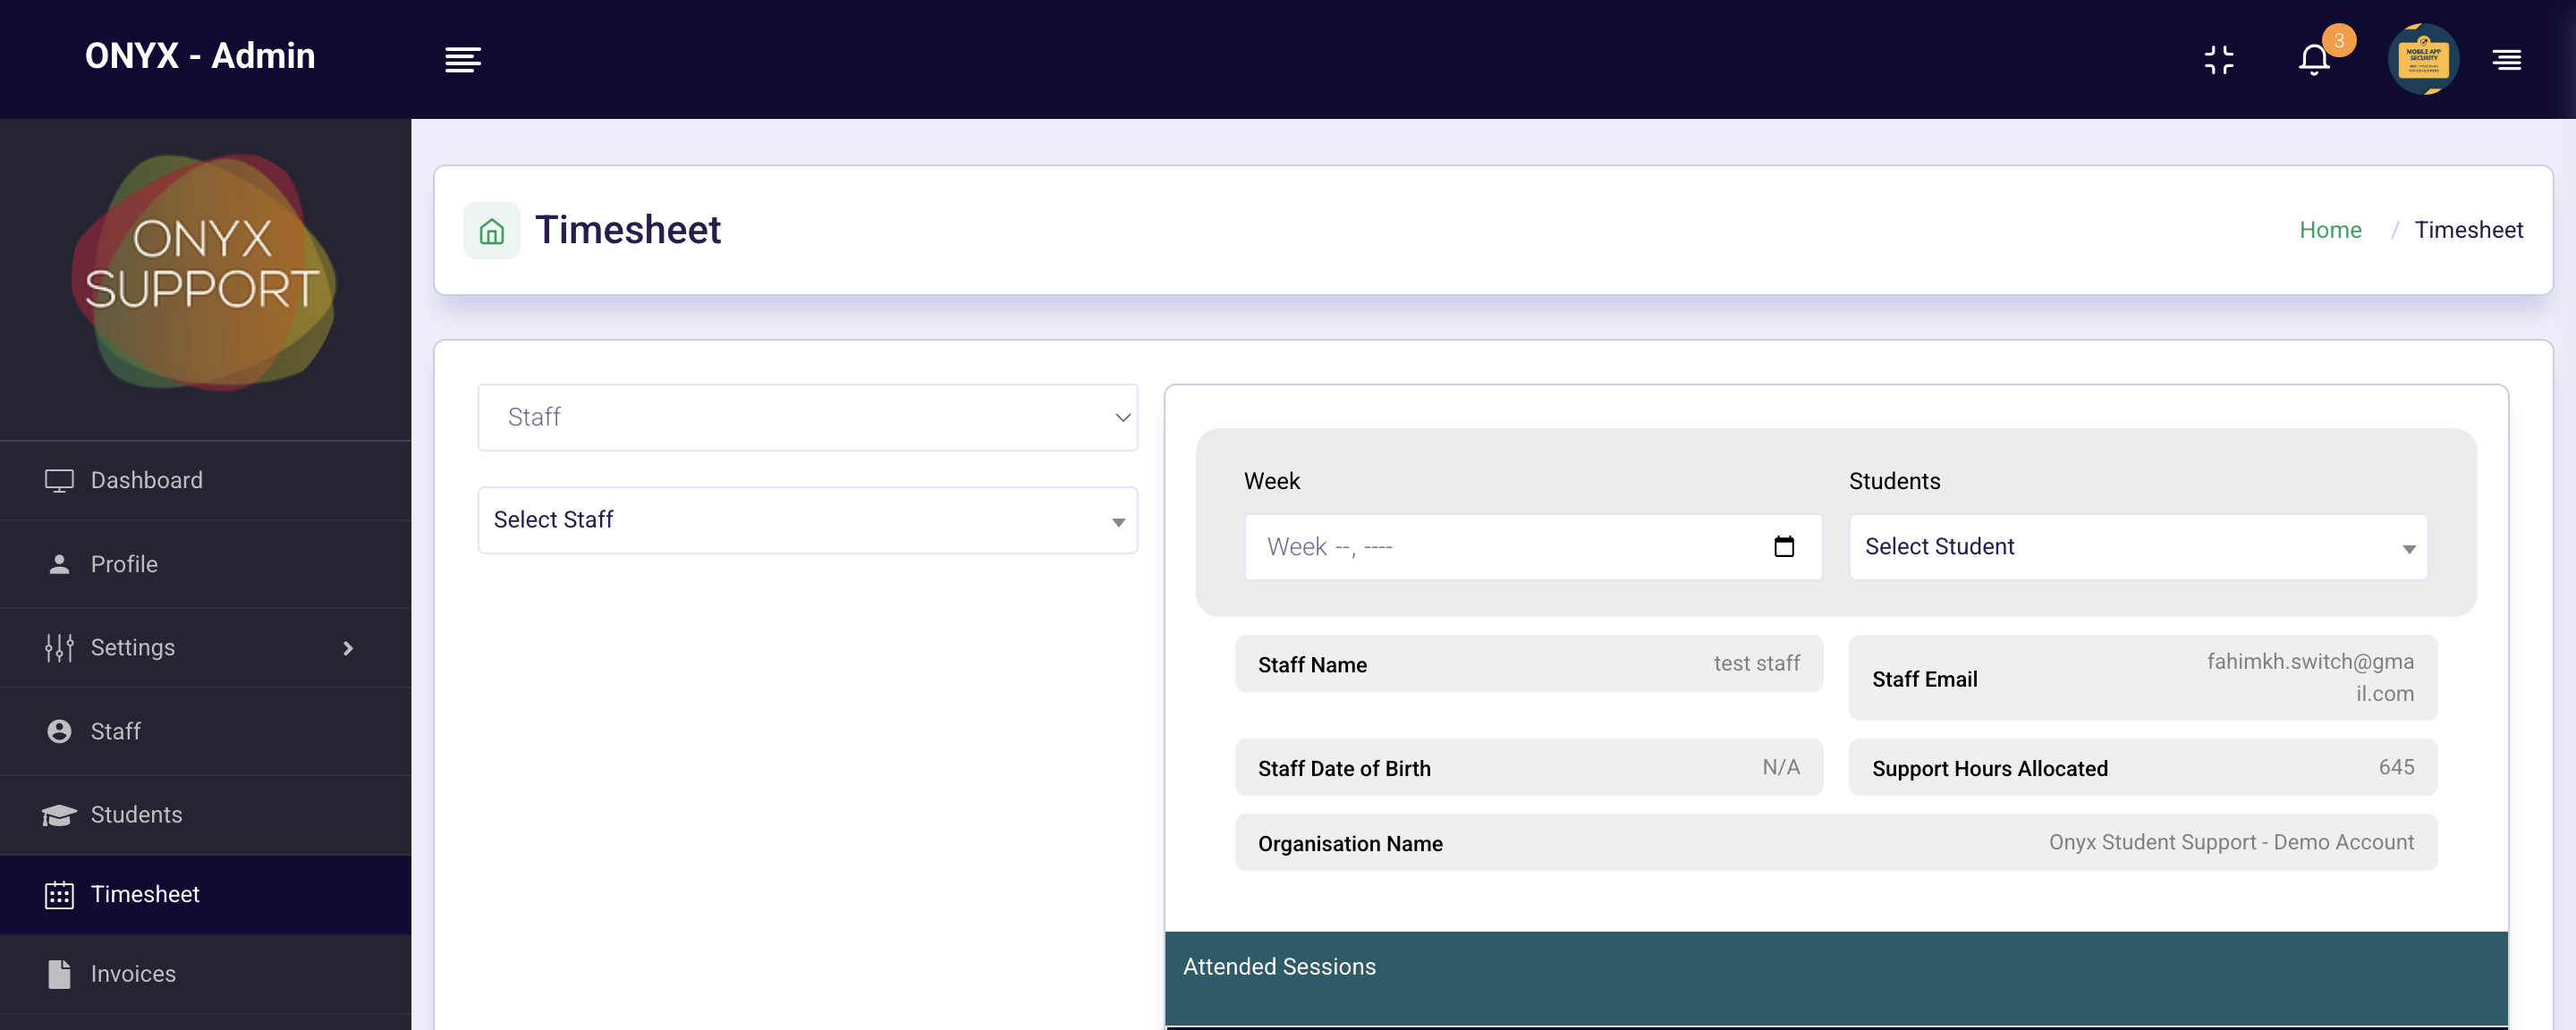This screenshot has width=2576, height=1030.
Task: Switch to Timesheet in the sidebar menu
Action: tap(145, 894)
